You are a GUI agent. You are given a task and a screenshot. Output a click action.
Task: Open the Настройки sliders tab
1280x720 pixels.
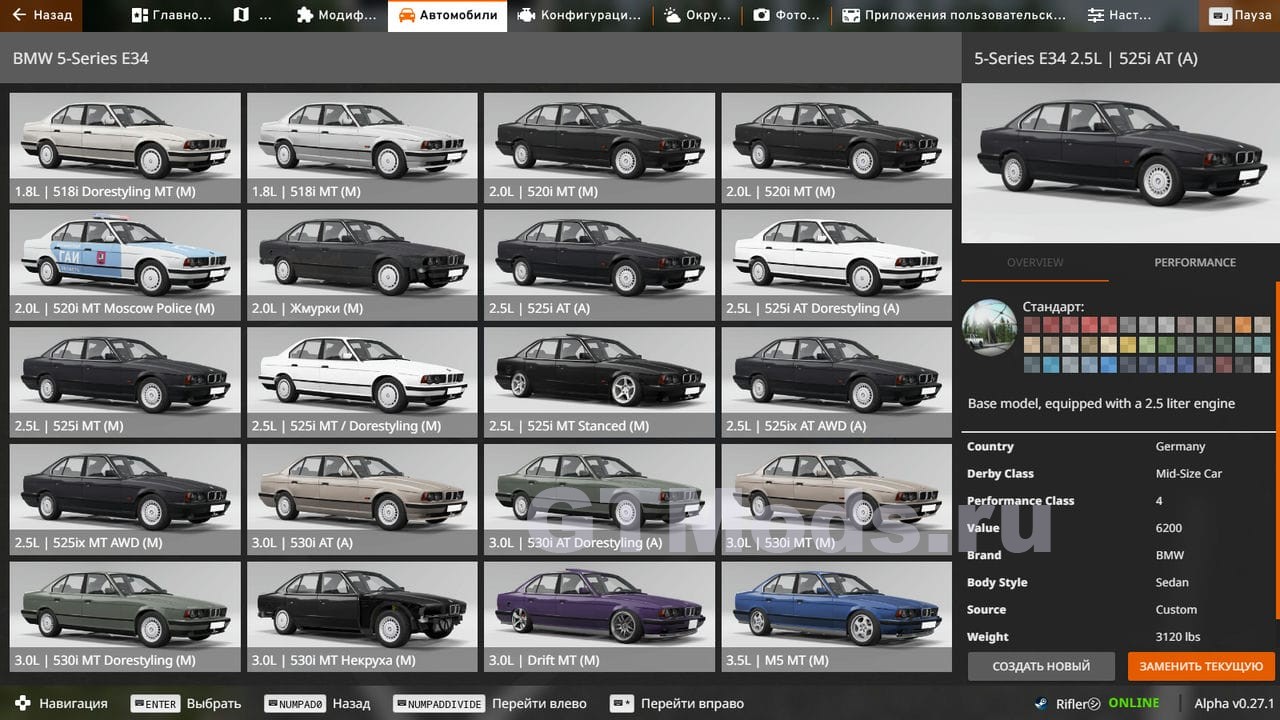click(x=1119, y=15)
